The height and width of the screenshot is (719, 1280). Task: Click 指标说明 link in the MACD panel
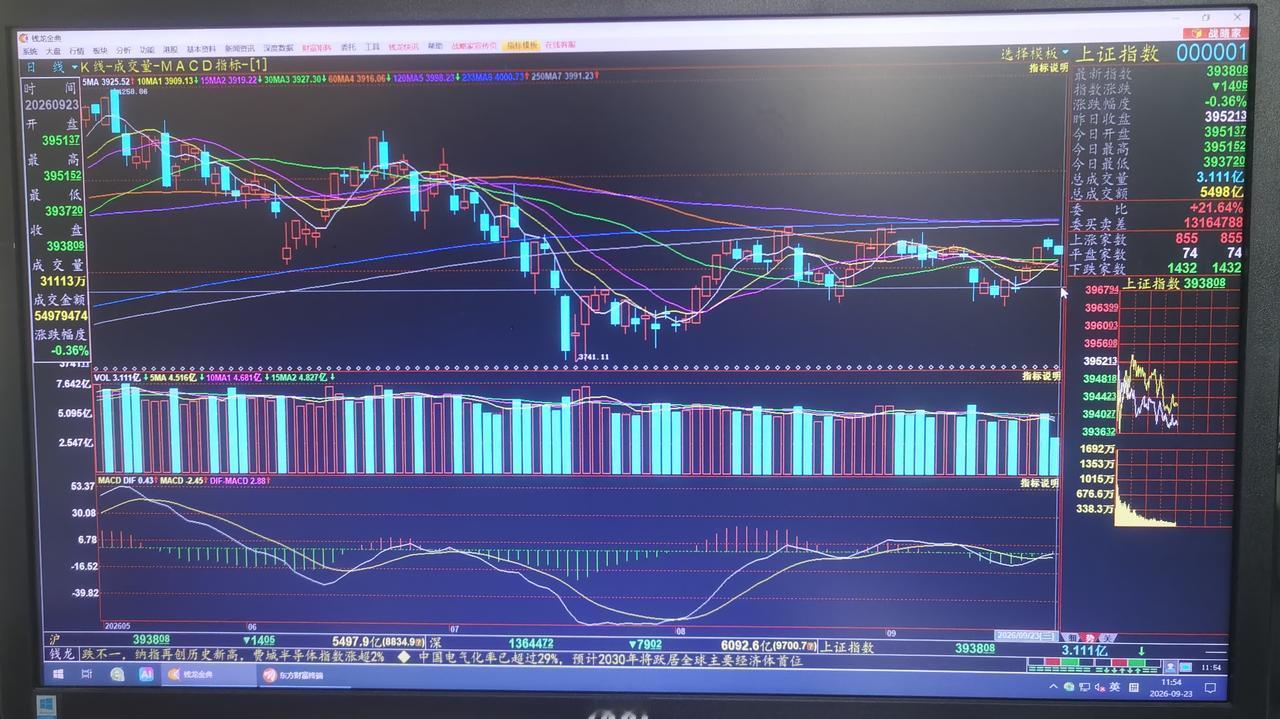[x=1039, y=483]
